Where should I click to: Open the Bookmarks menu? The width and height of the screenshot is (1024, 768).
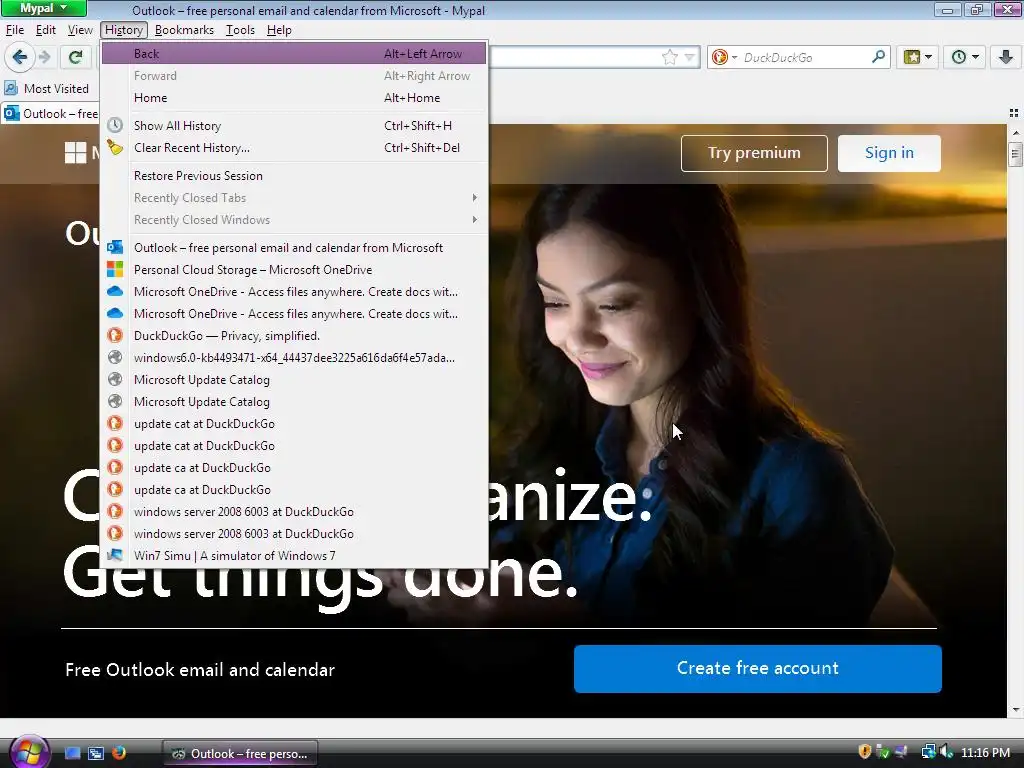[x=184, y=30]
